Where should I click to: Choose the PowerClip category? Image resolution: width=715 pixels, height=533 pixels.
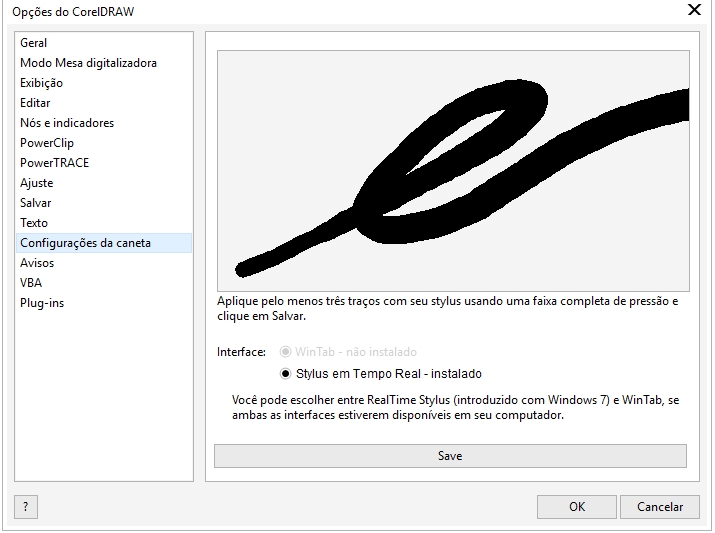tap(47, 143)
